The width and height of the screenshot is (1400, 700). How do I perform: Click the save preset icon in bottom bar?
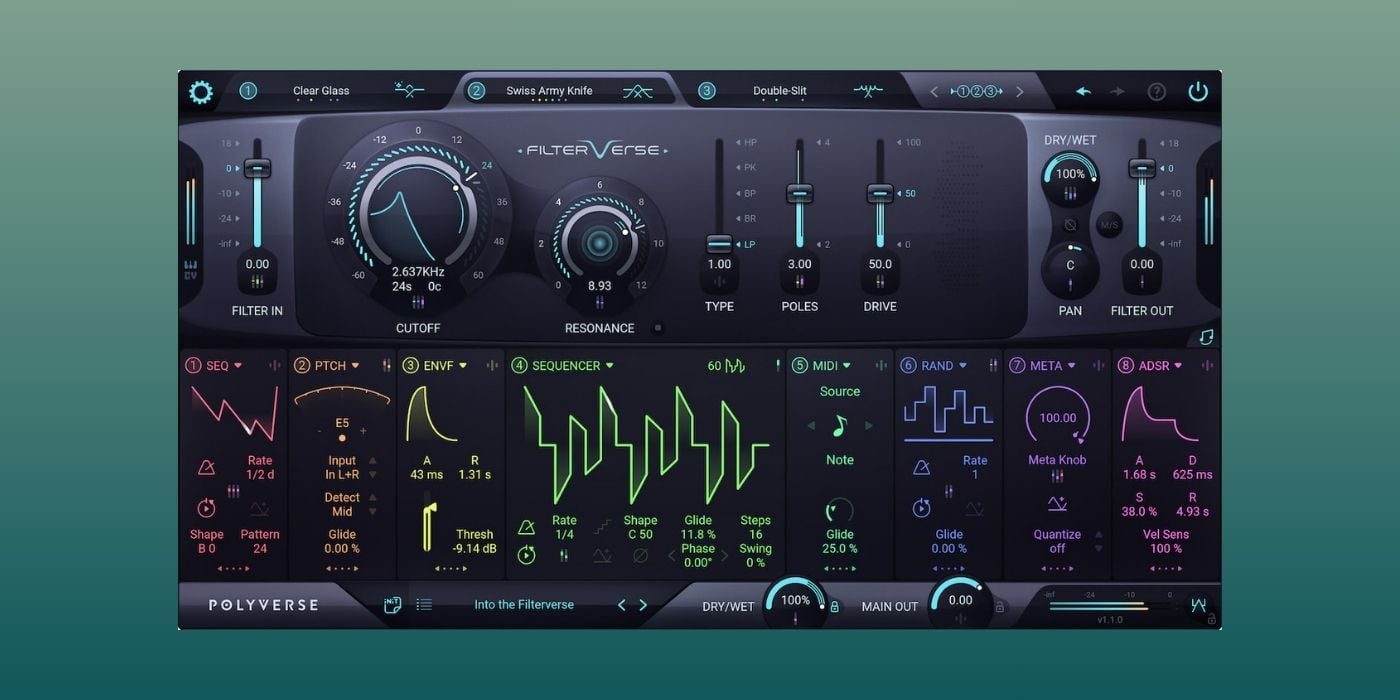coord(392,605)
